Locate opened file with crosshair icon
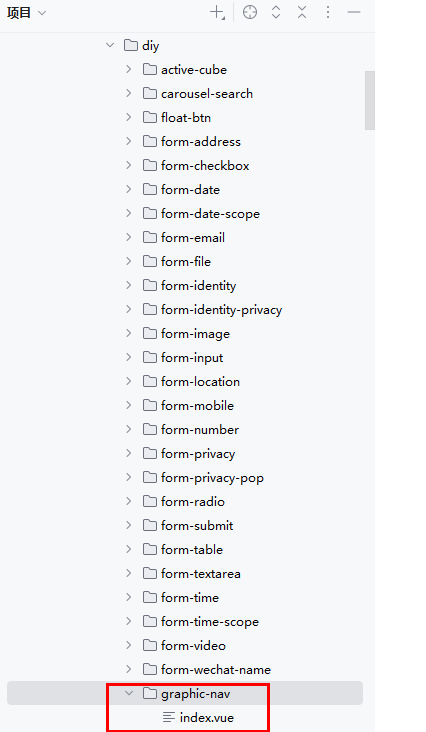 pyautogui.click(x=250, y=13)
